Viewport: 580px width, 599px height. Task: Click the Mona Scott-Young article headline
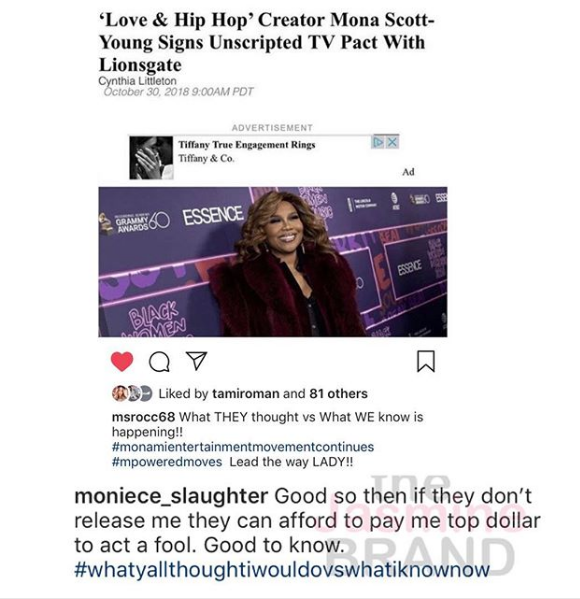coord(267,42)
